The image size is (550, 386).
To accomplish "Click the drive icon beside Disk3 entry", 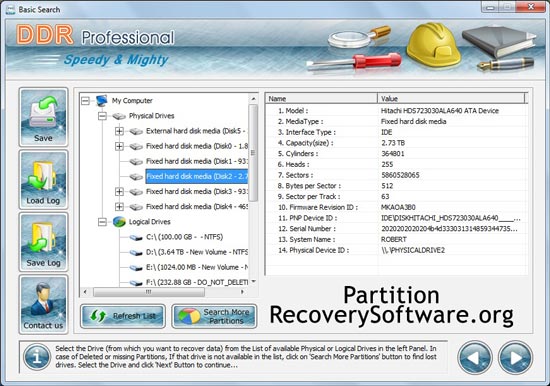I will [136, 192].
